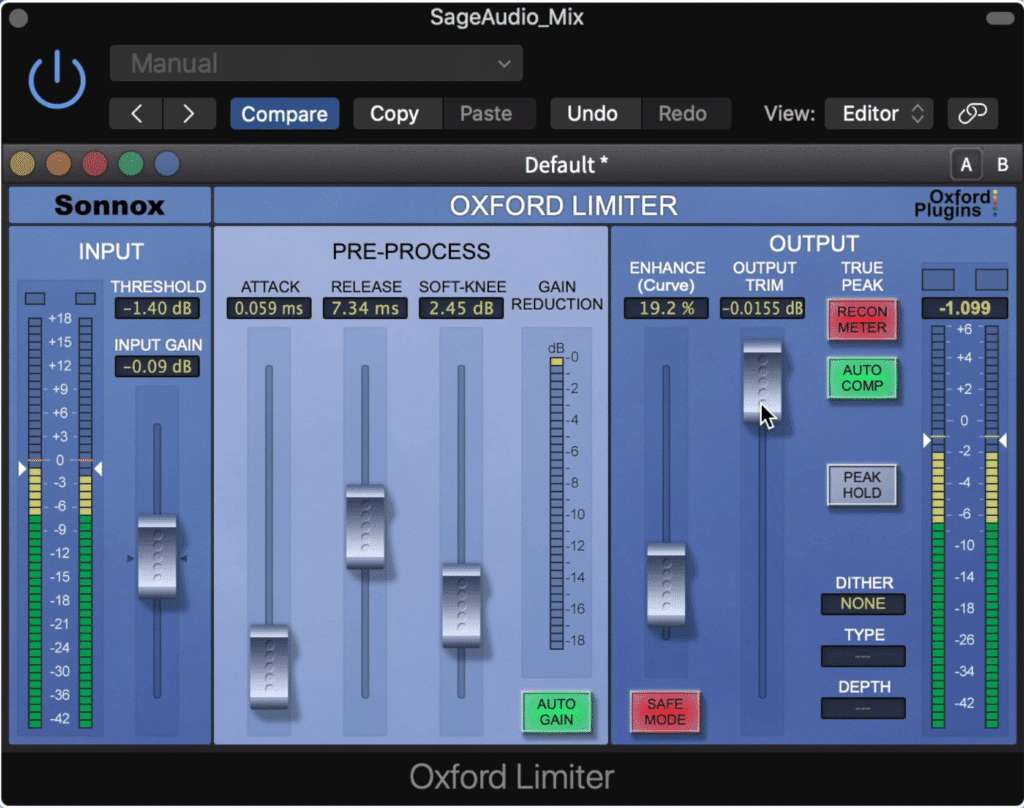
Task: Open the dither Depth selector
Action: [863, 708]
